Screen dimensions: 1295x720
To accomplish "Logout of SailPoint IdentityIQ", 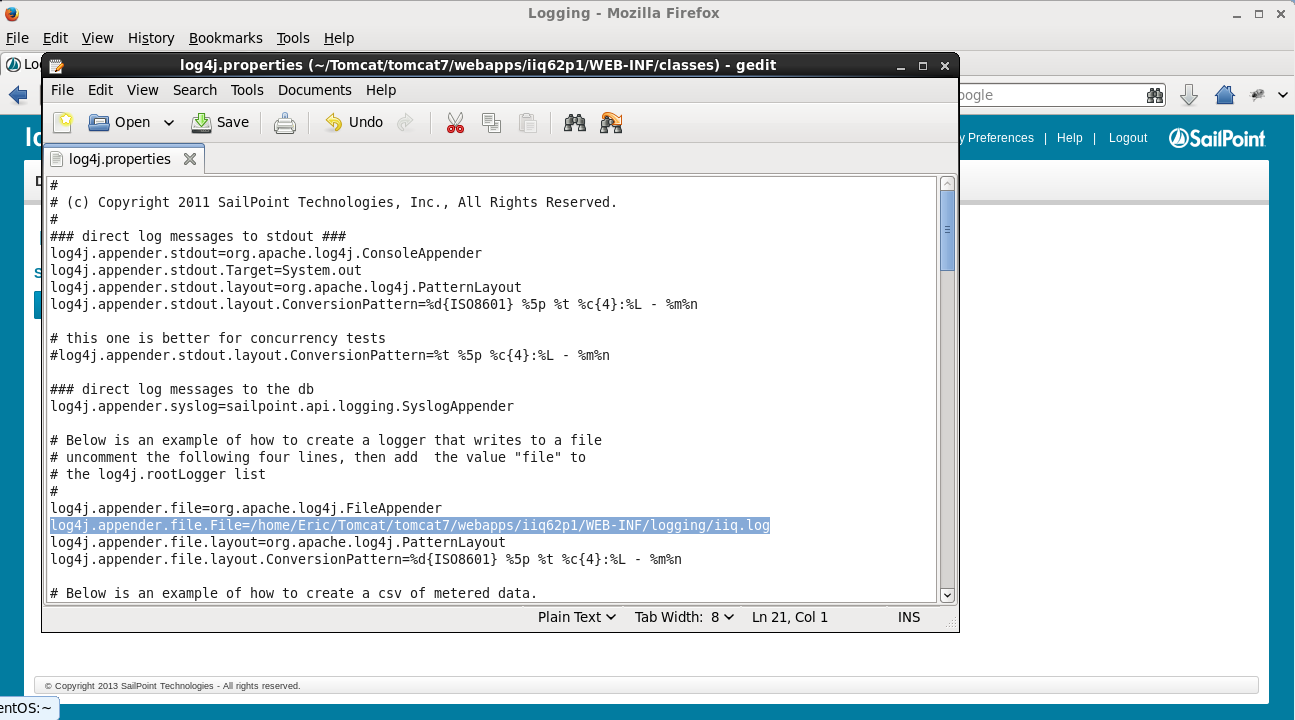I will click(1127, 138).
